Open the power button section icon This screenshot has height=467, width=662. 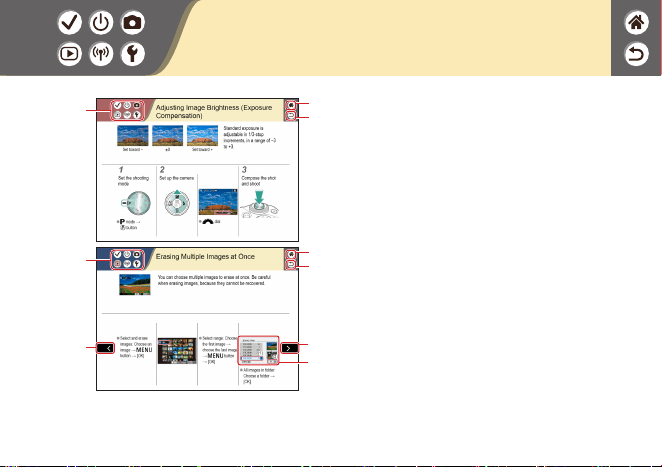tap(101, 22)
